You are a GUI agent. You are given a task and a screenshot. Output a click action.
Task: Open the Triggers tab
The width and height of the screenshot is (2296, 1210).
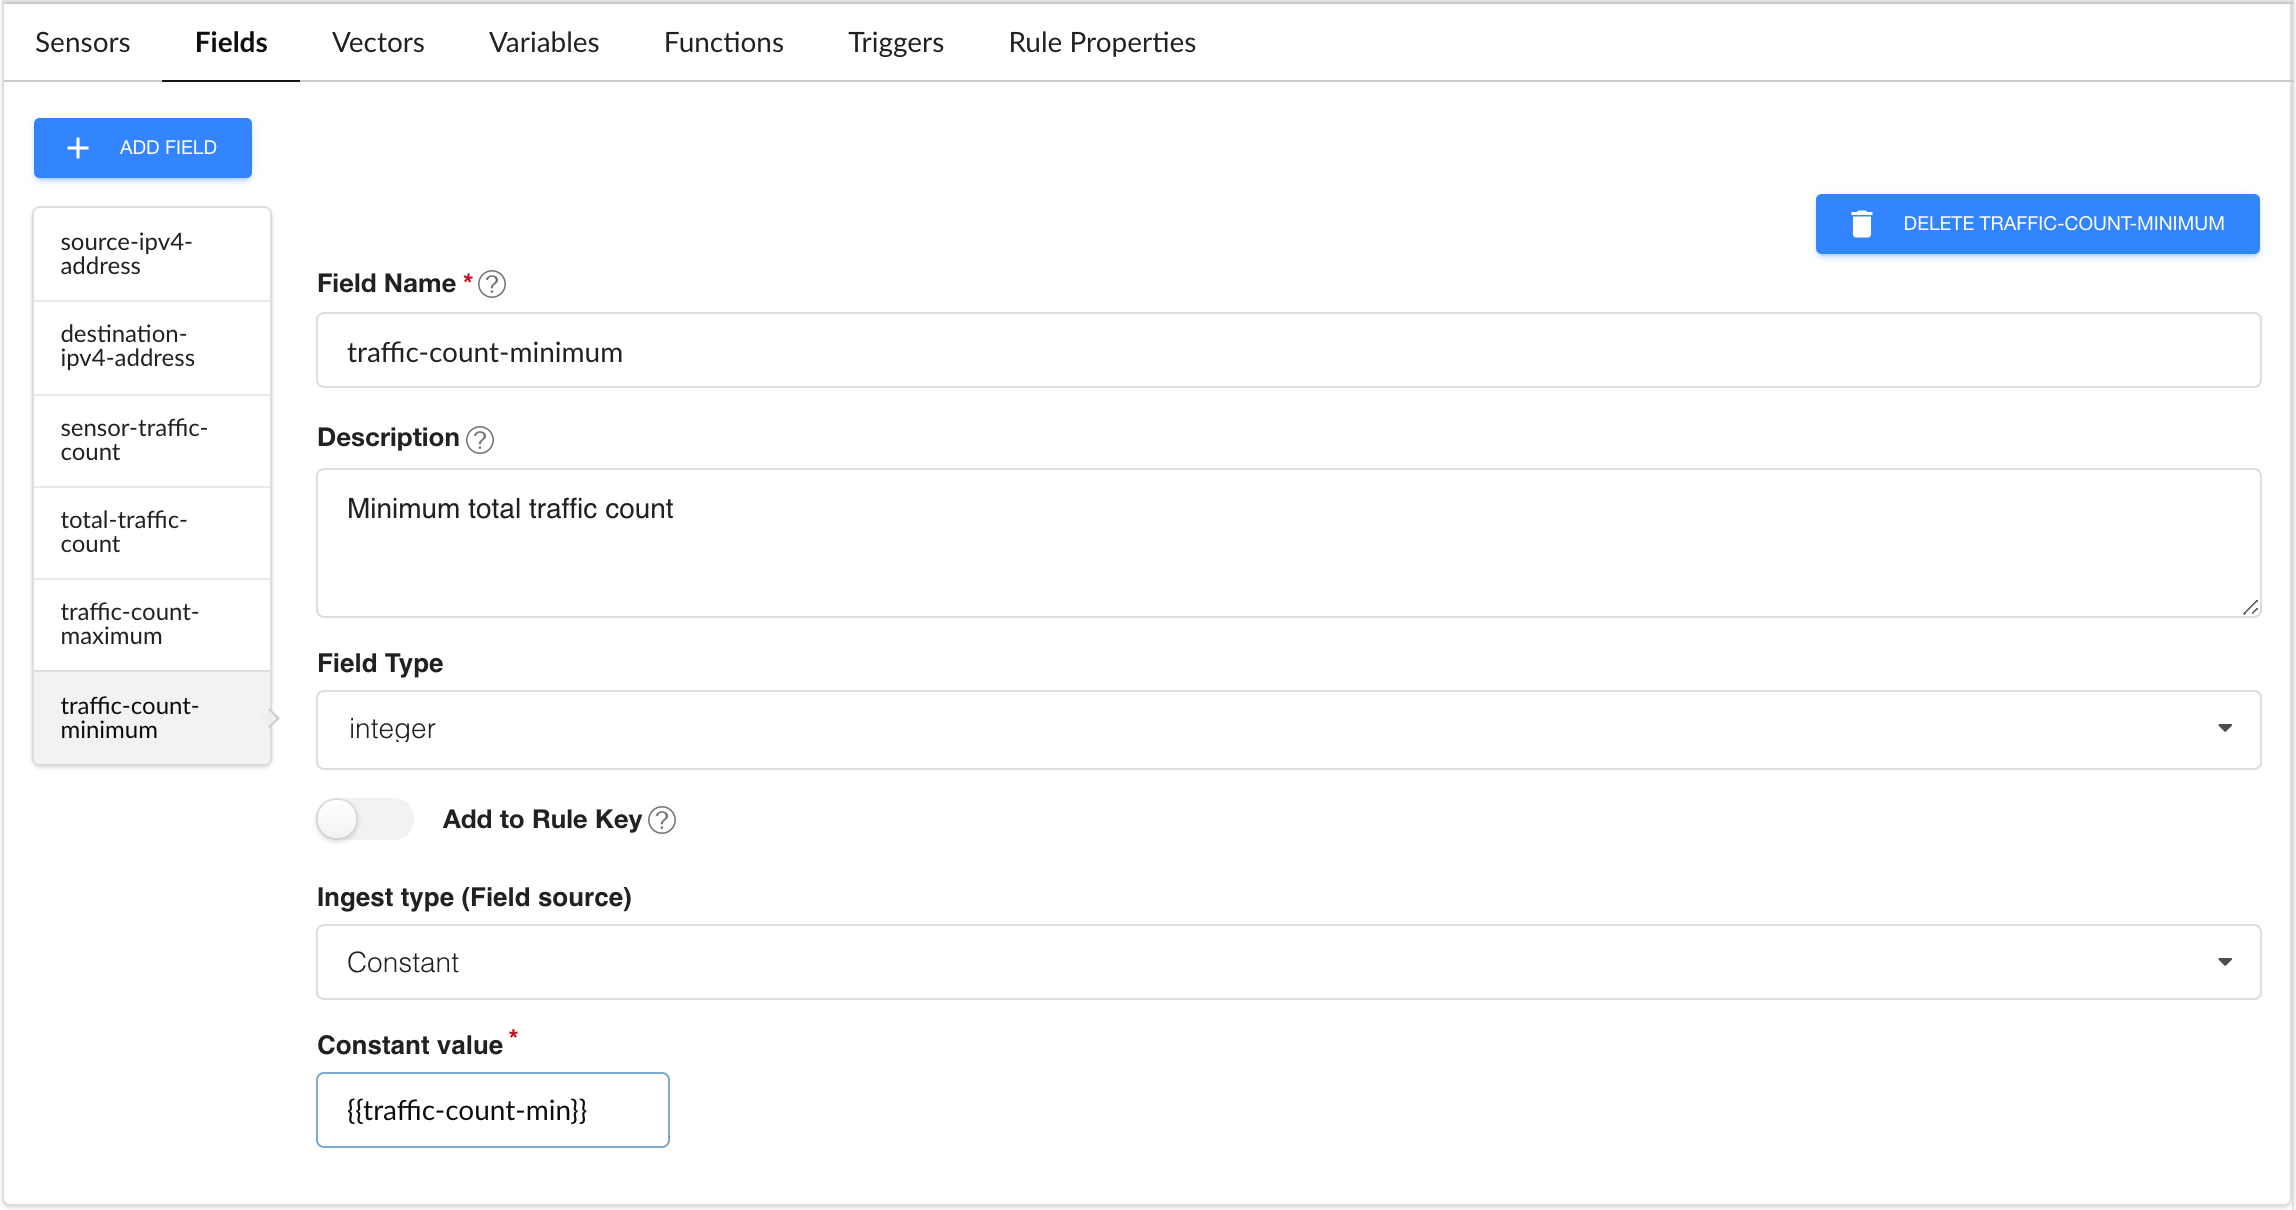pyautogui.click(x=895, y=42)
